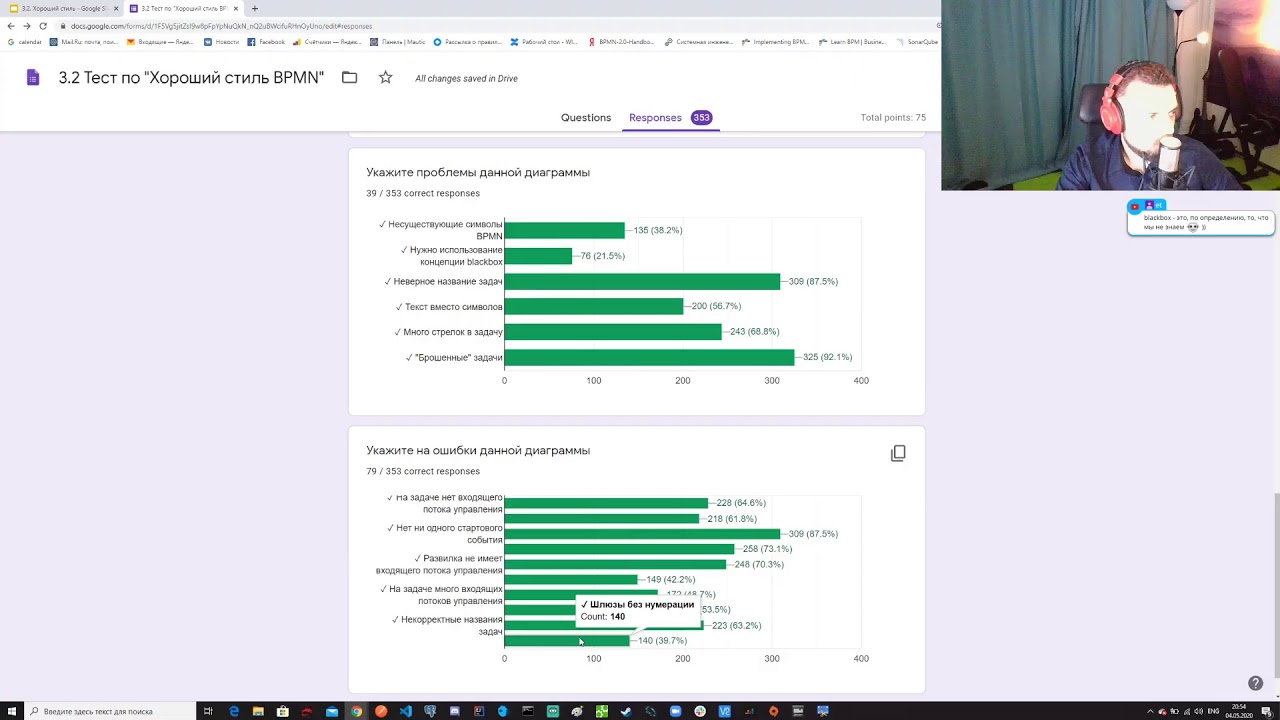1280x720 pixels.
Task: Open the SonarQube bookmark
Action: (917, 42)
